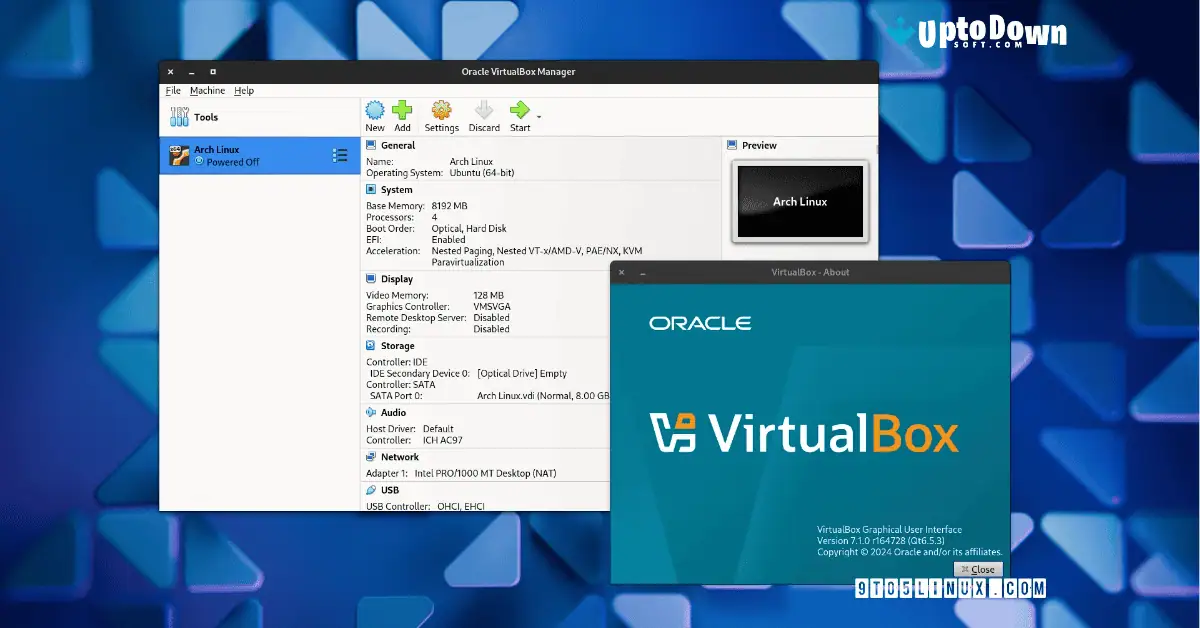
Task: Open the File menu
Action: 172,90
